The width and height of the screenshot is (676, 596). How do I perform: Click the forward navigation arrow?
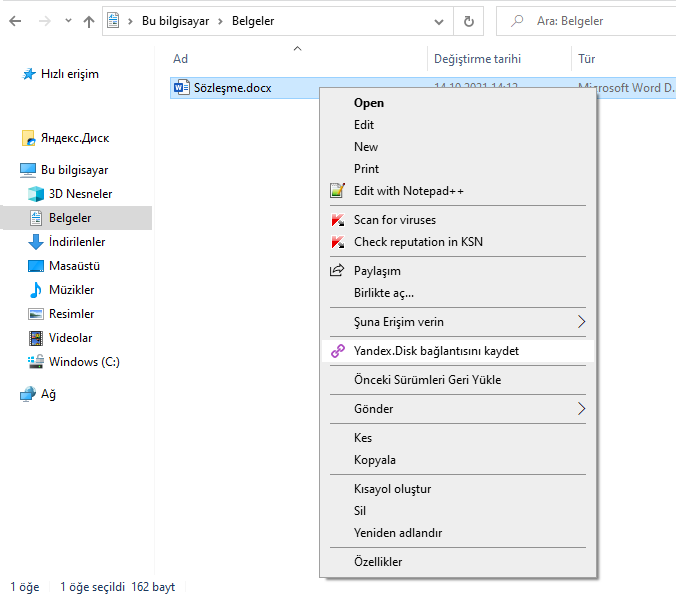coord(44,21)
